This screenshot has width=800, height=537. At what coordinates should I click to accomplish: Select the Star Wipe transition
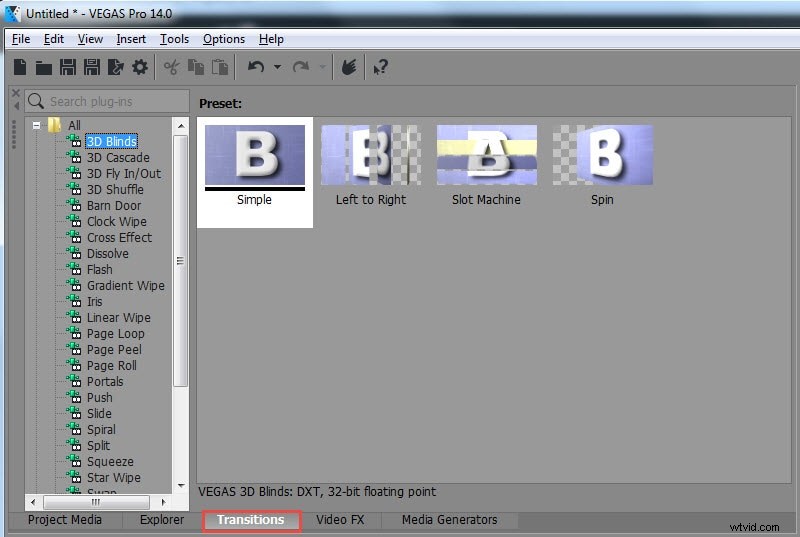(114, 477)
